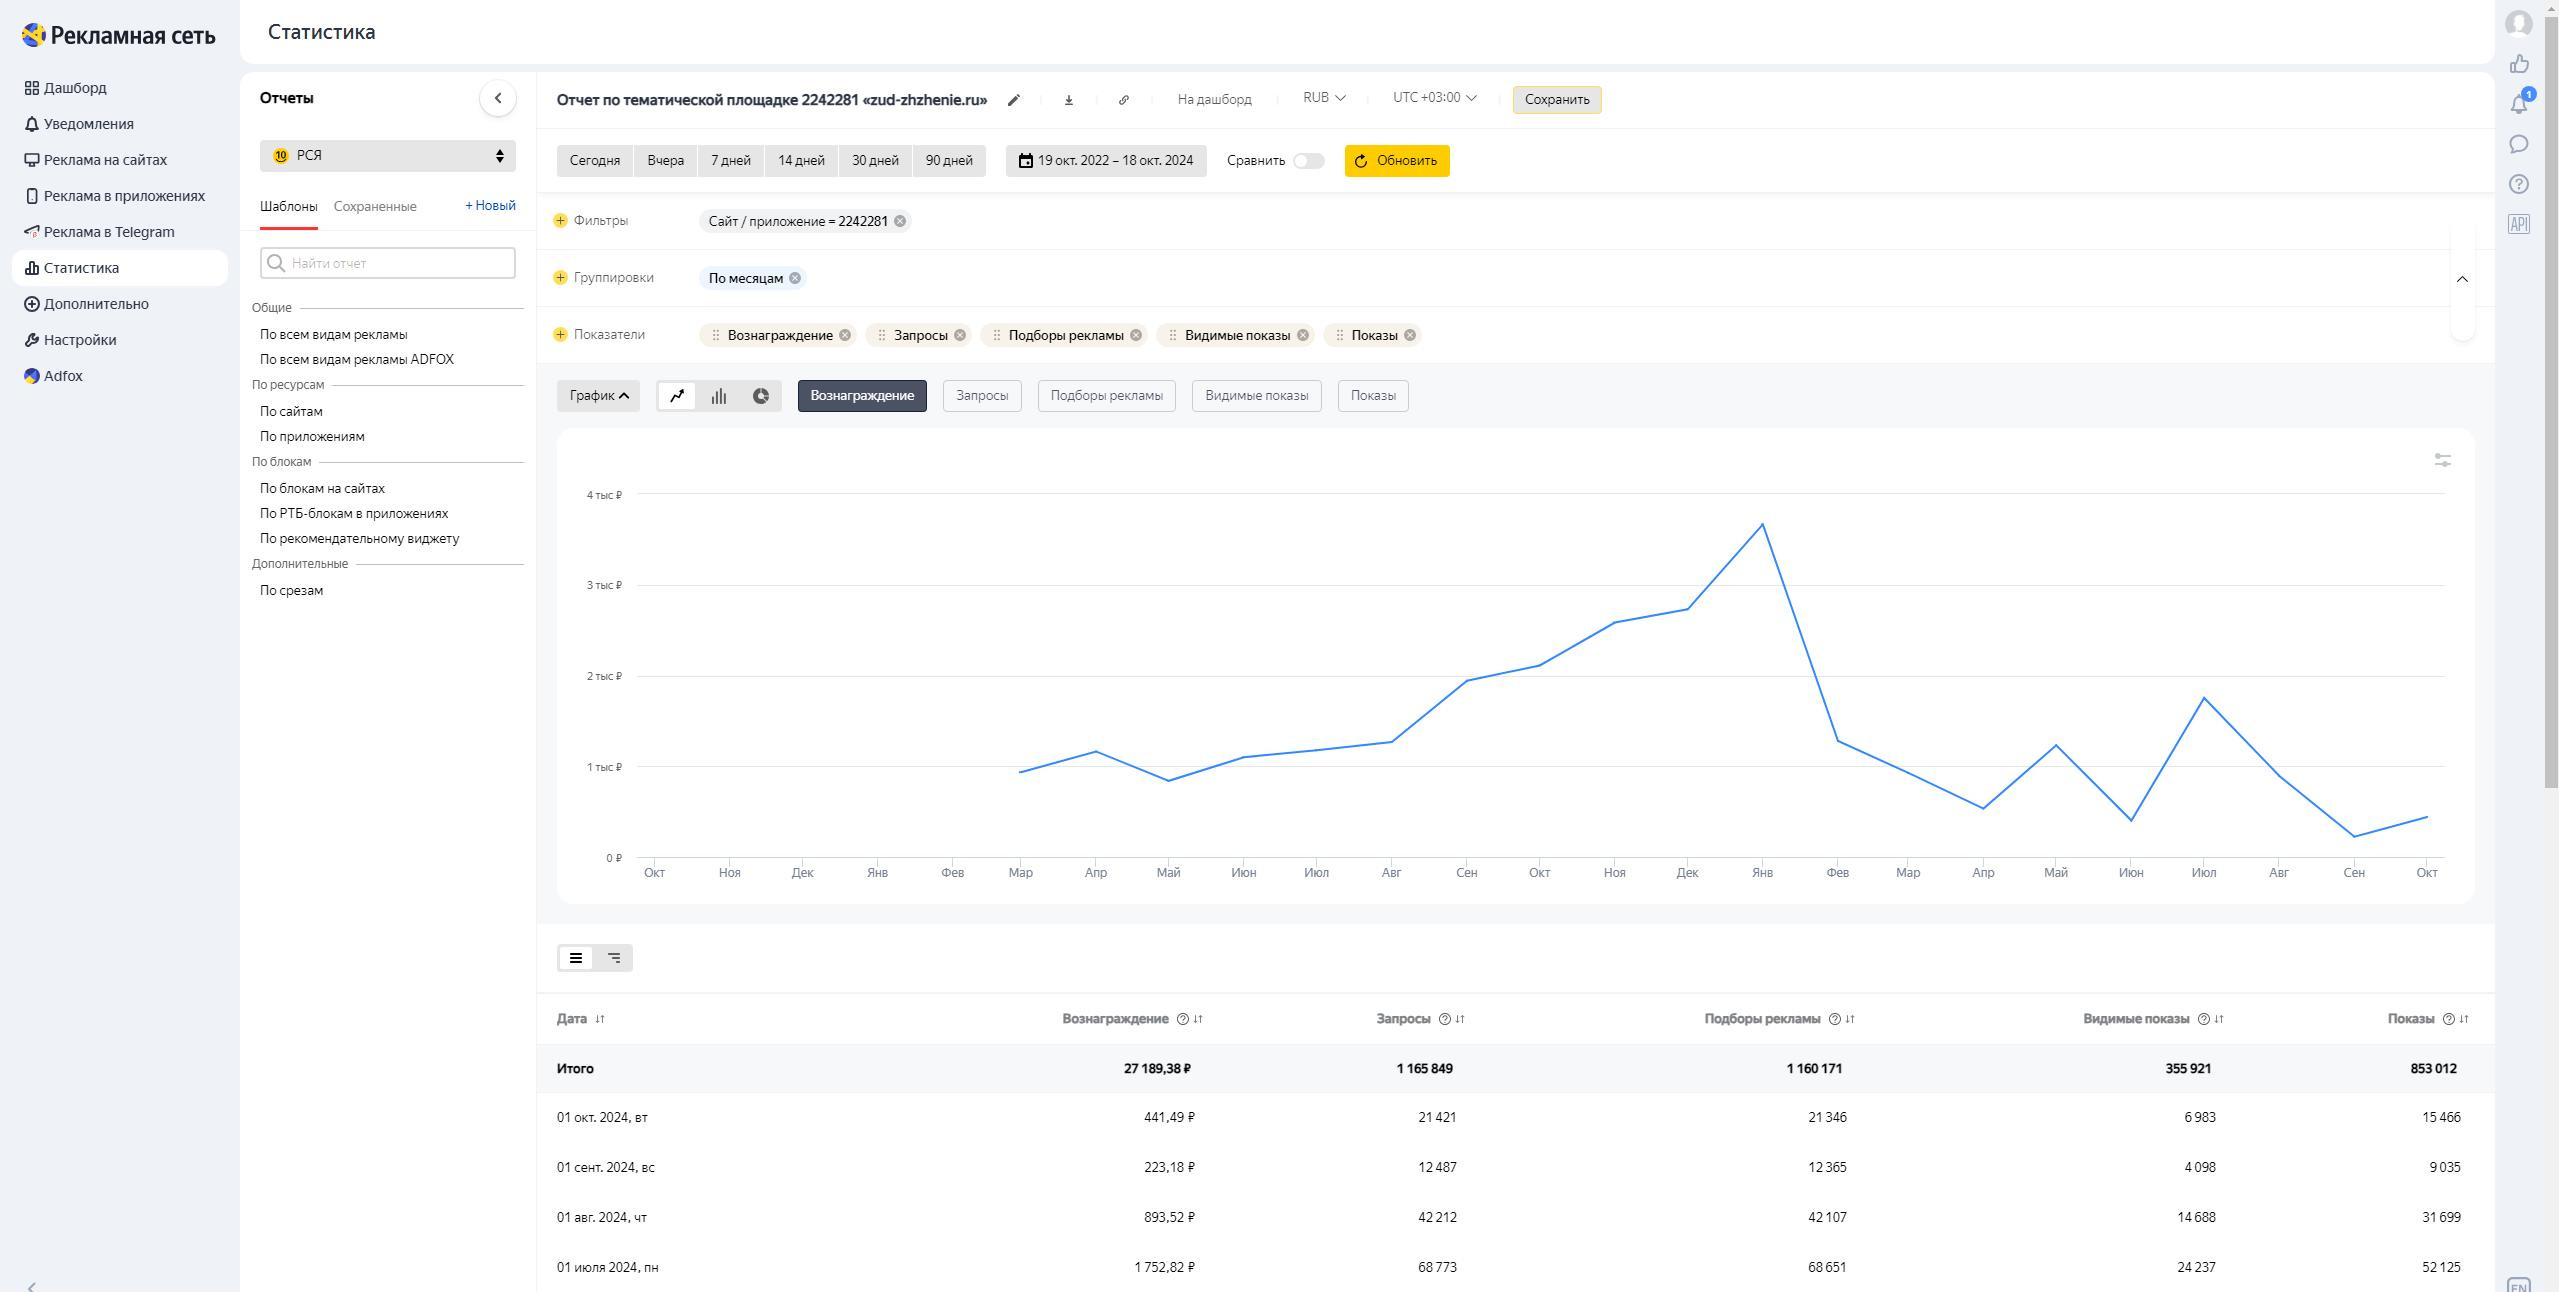This screenshot has width=2559, height=1292.
Task: Switch chart to bar graph view
Action: click(719, 396)
